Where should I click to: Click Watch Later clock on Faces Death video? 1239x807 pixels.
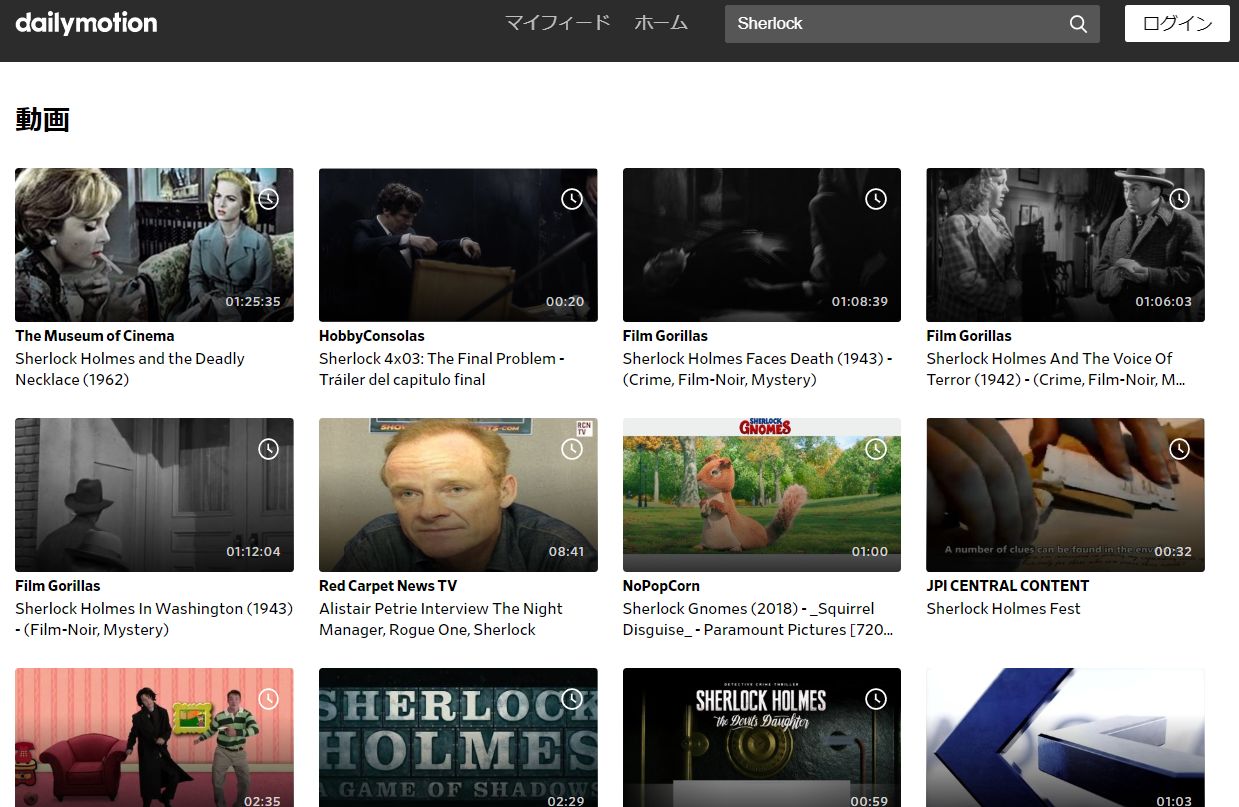pyautogui.click(x=876, y=199)
